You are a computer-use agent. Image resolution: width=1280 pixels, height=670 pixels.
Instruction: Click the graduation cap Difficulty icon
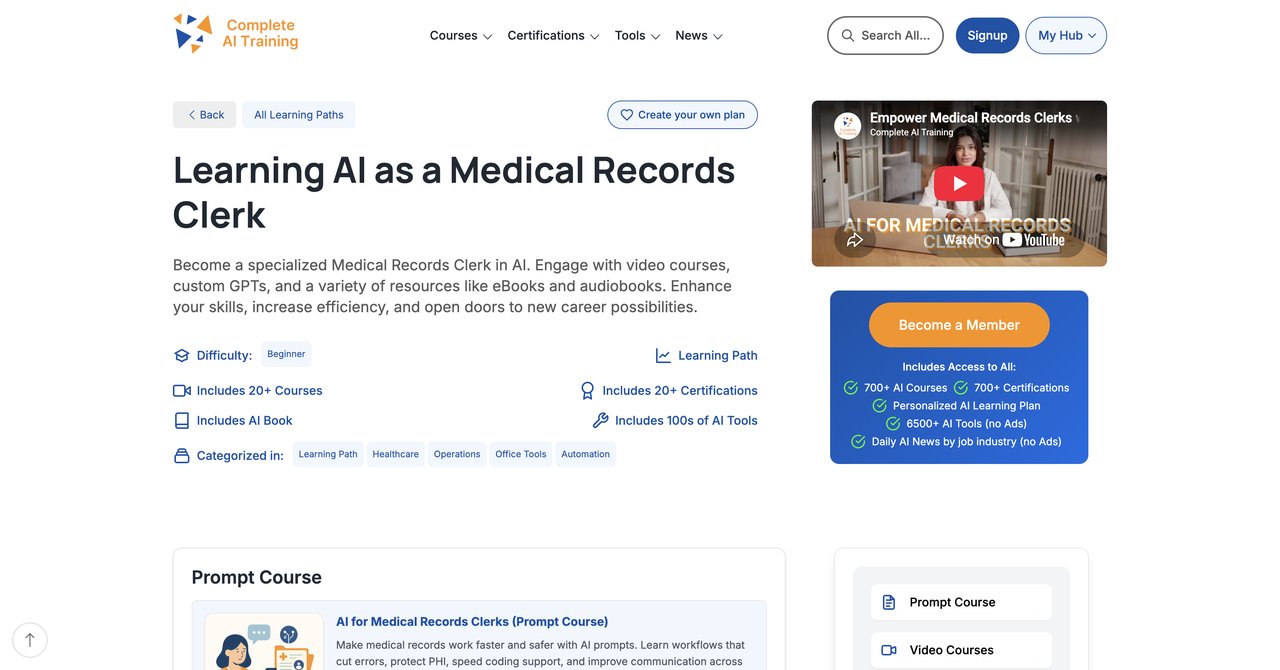point(181,355)
